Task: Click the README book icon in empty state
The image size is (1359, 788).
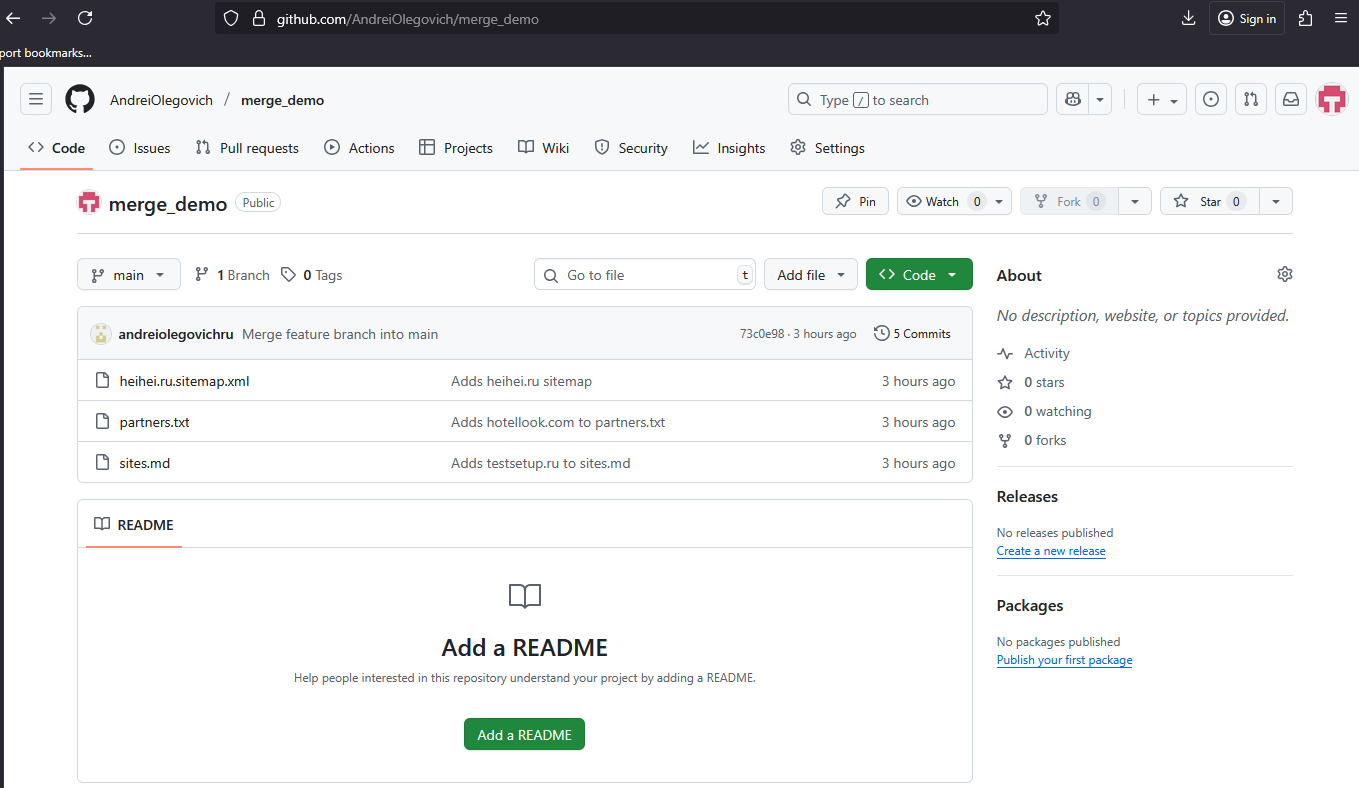Action: coord(524,596)
